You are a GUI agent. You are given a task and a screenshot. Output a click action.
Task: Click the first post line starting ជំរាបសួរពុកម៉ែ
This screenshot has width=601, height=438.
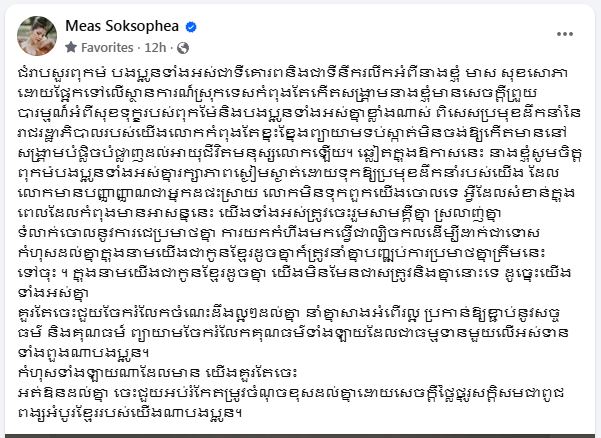292,73
